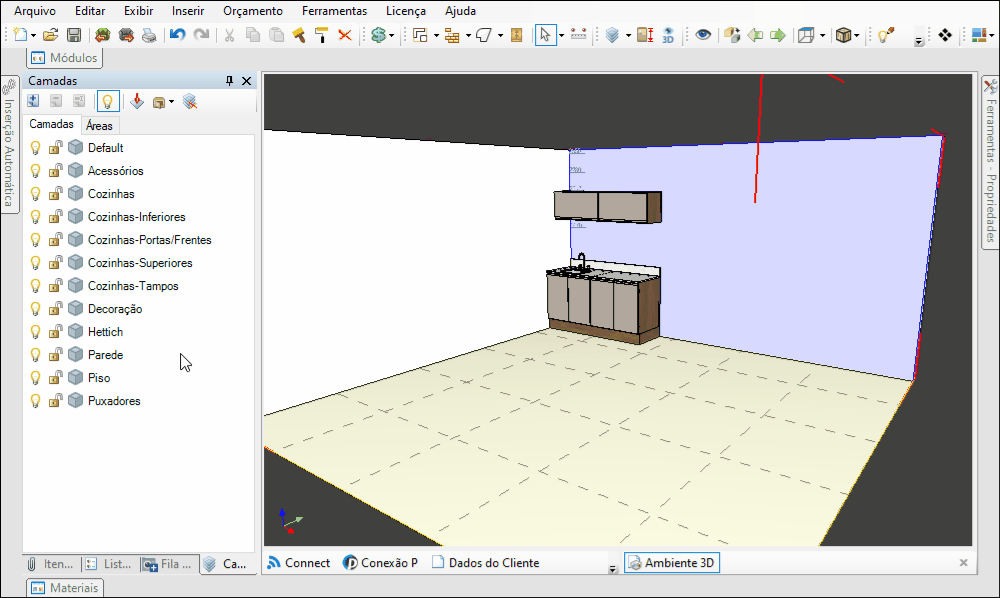Image resolution: width=1000 pixels, height=598 pixels.
Task: Save the project with the floppy disk icon
Action: point(74,34)
